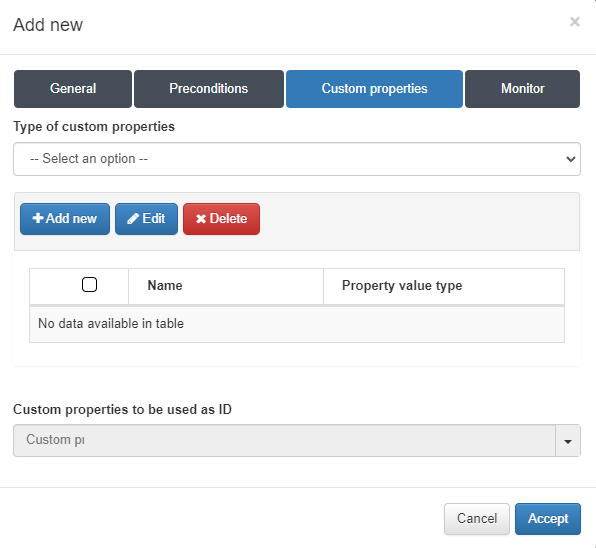Screen dimensions: 596x548
Task: Toggle the select-all checkbox in table header
Action: [x=89, y=285]
